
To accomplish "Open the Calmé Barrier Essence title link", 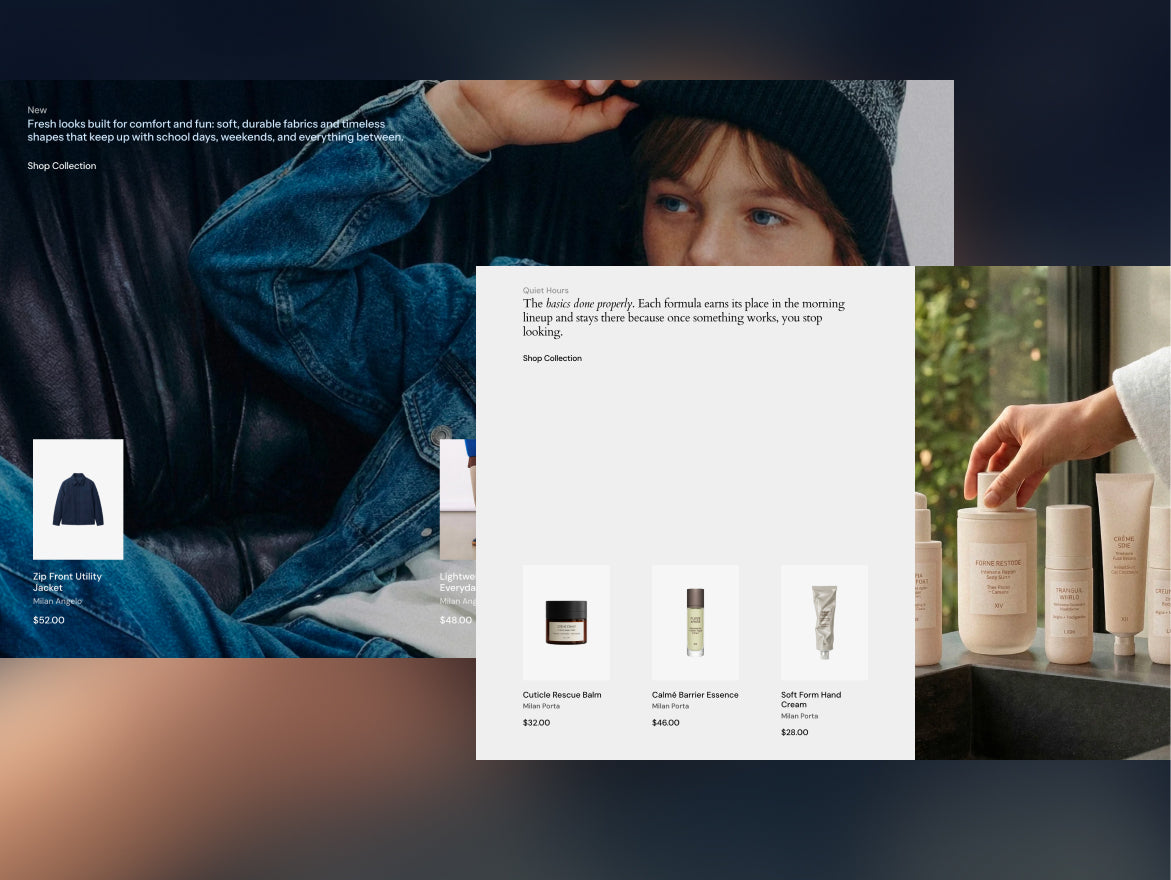I will 695,695.
